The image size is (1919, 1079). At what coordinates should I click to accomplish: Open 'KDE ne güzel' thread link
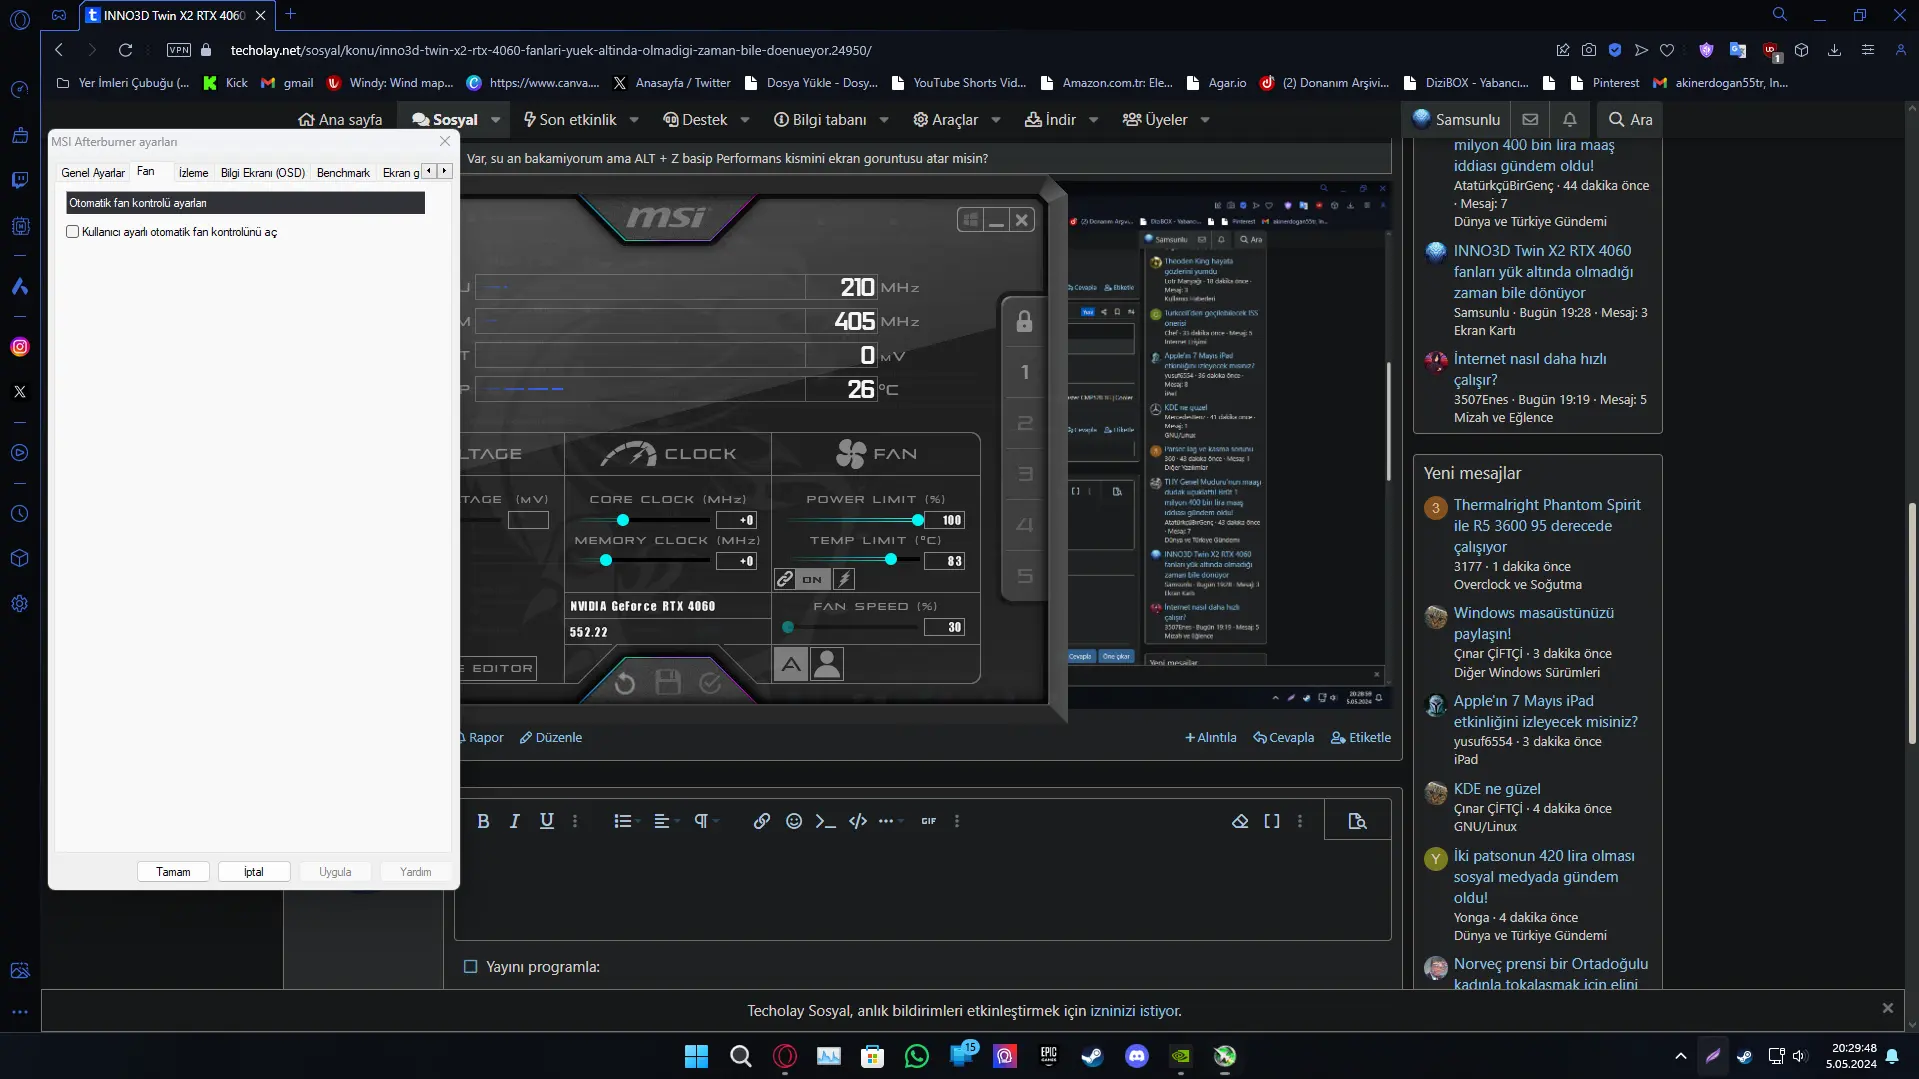pos(1497,789)
